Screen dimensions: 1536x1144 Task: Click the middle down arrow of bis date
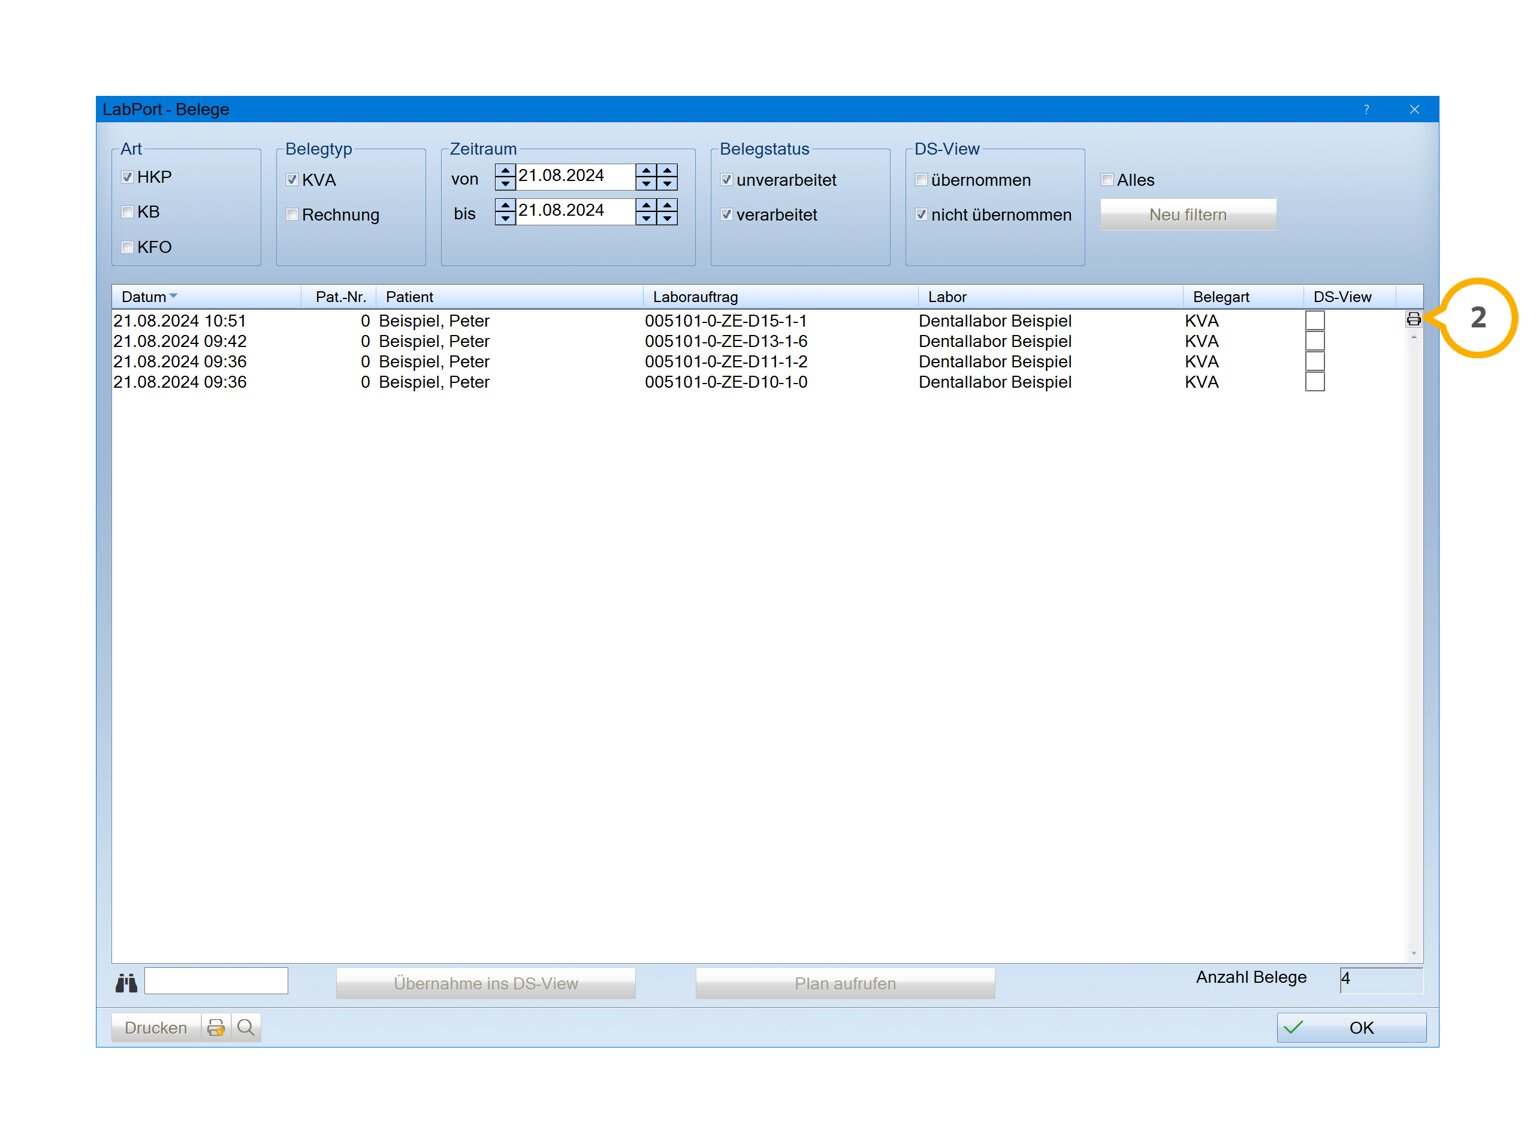pos(646,219)
